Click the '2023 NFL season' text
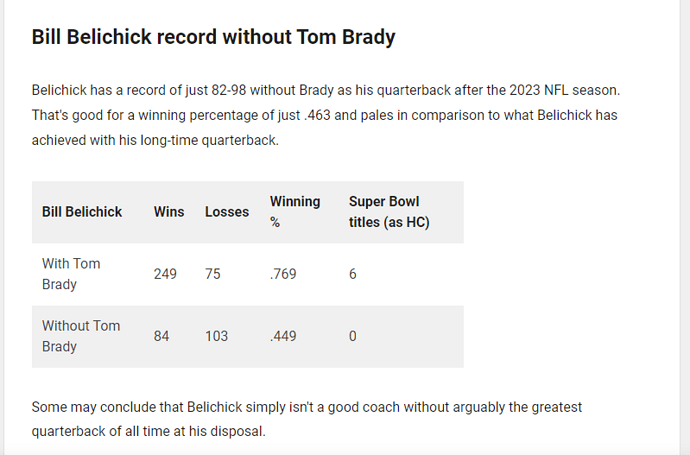 click(564, 90)
